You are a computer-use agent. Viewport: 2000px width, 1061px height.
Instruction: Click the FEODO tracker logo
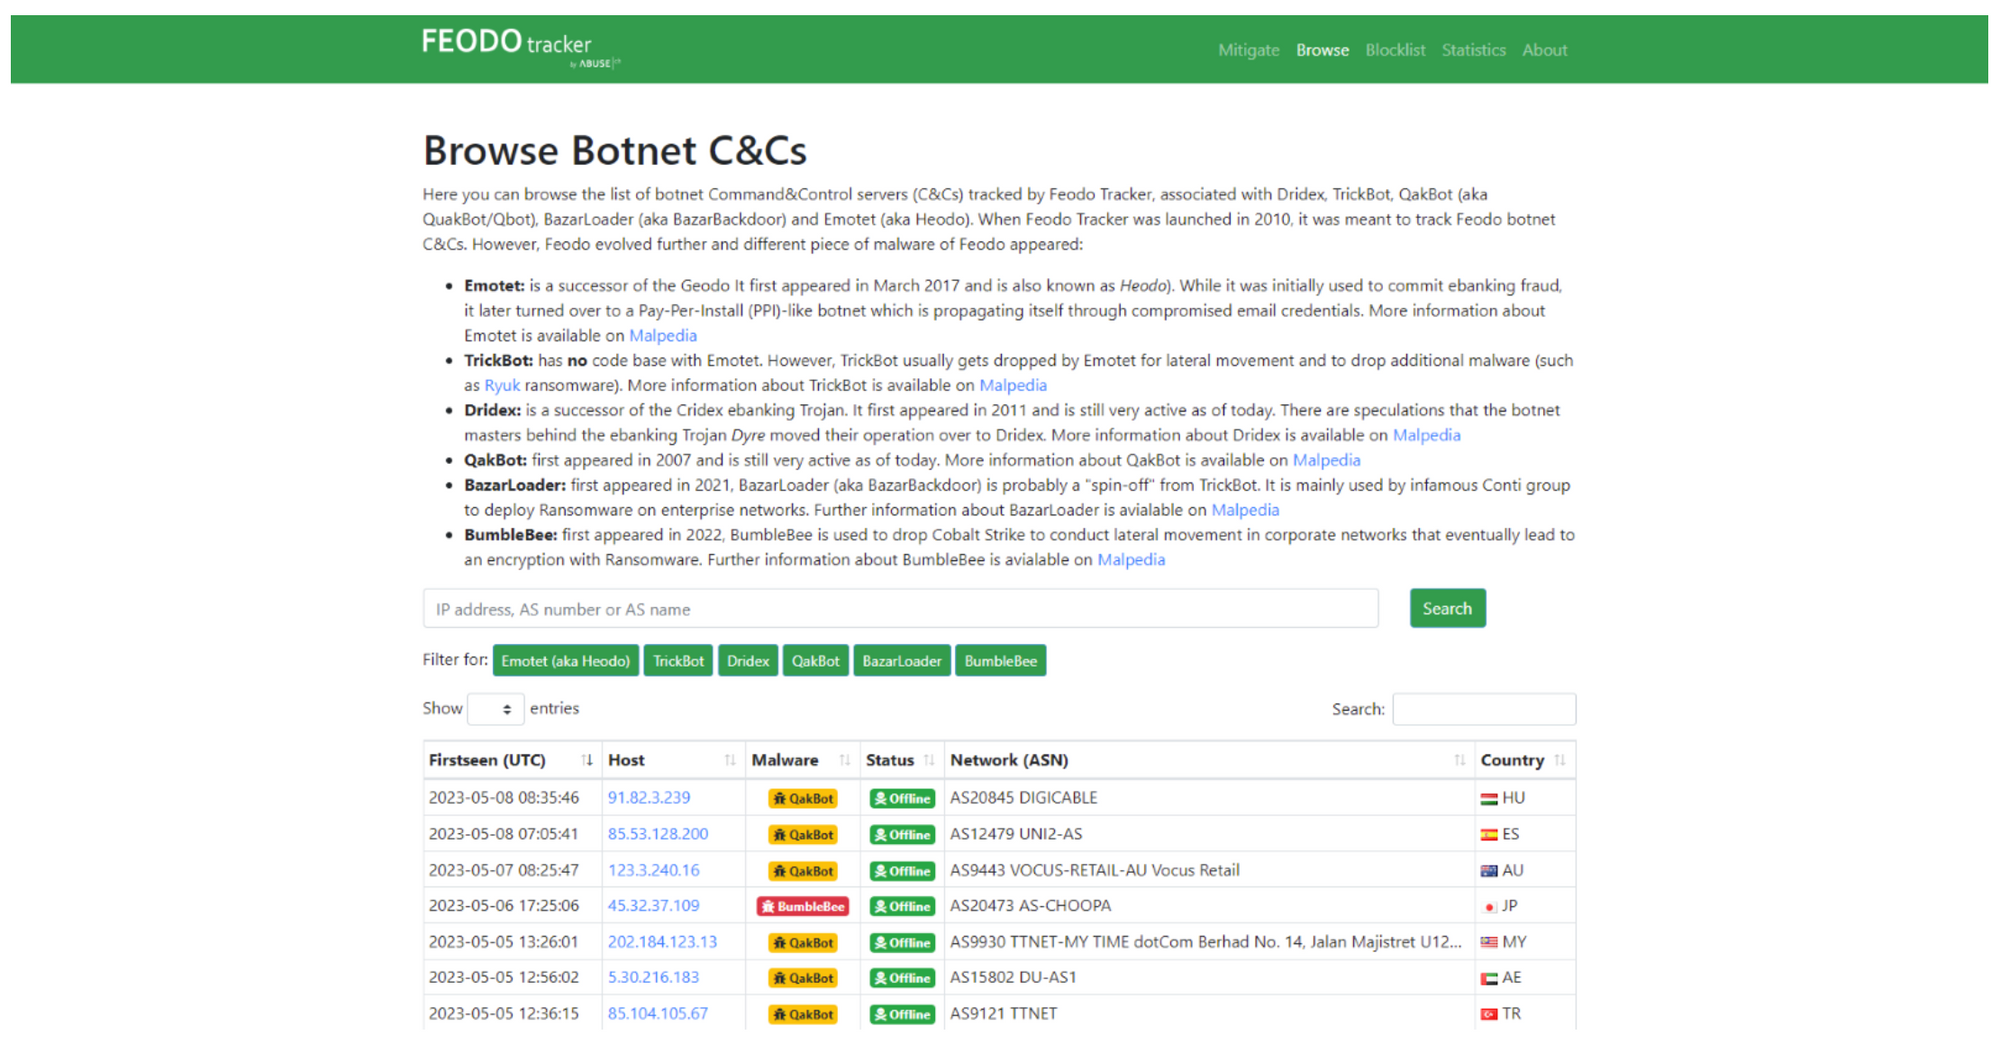pyautogui.click(x=521, y=47)
